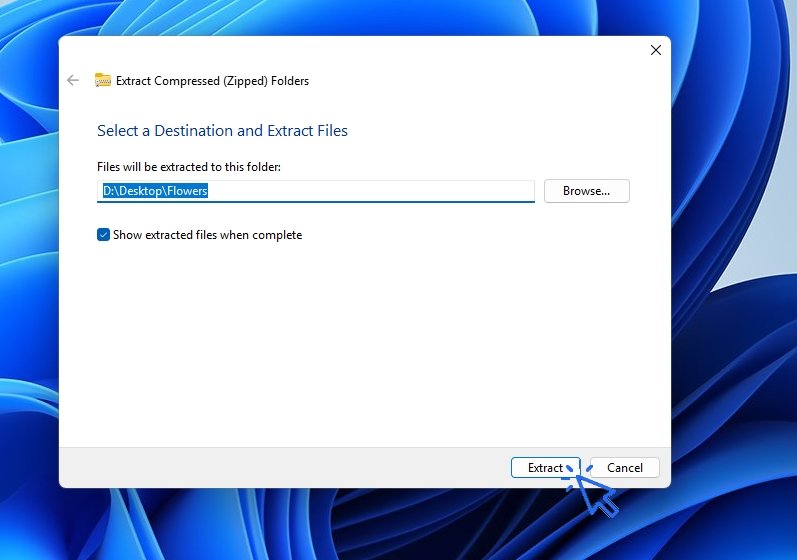Open the Browse... folder picker
The width and height of the screenshot is (797, 560).
(586, 191)
